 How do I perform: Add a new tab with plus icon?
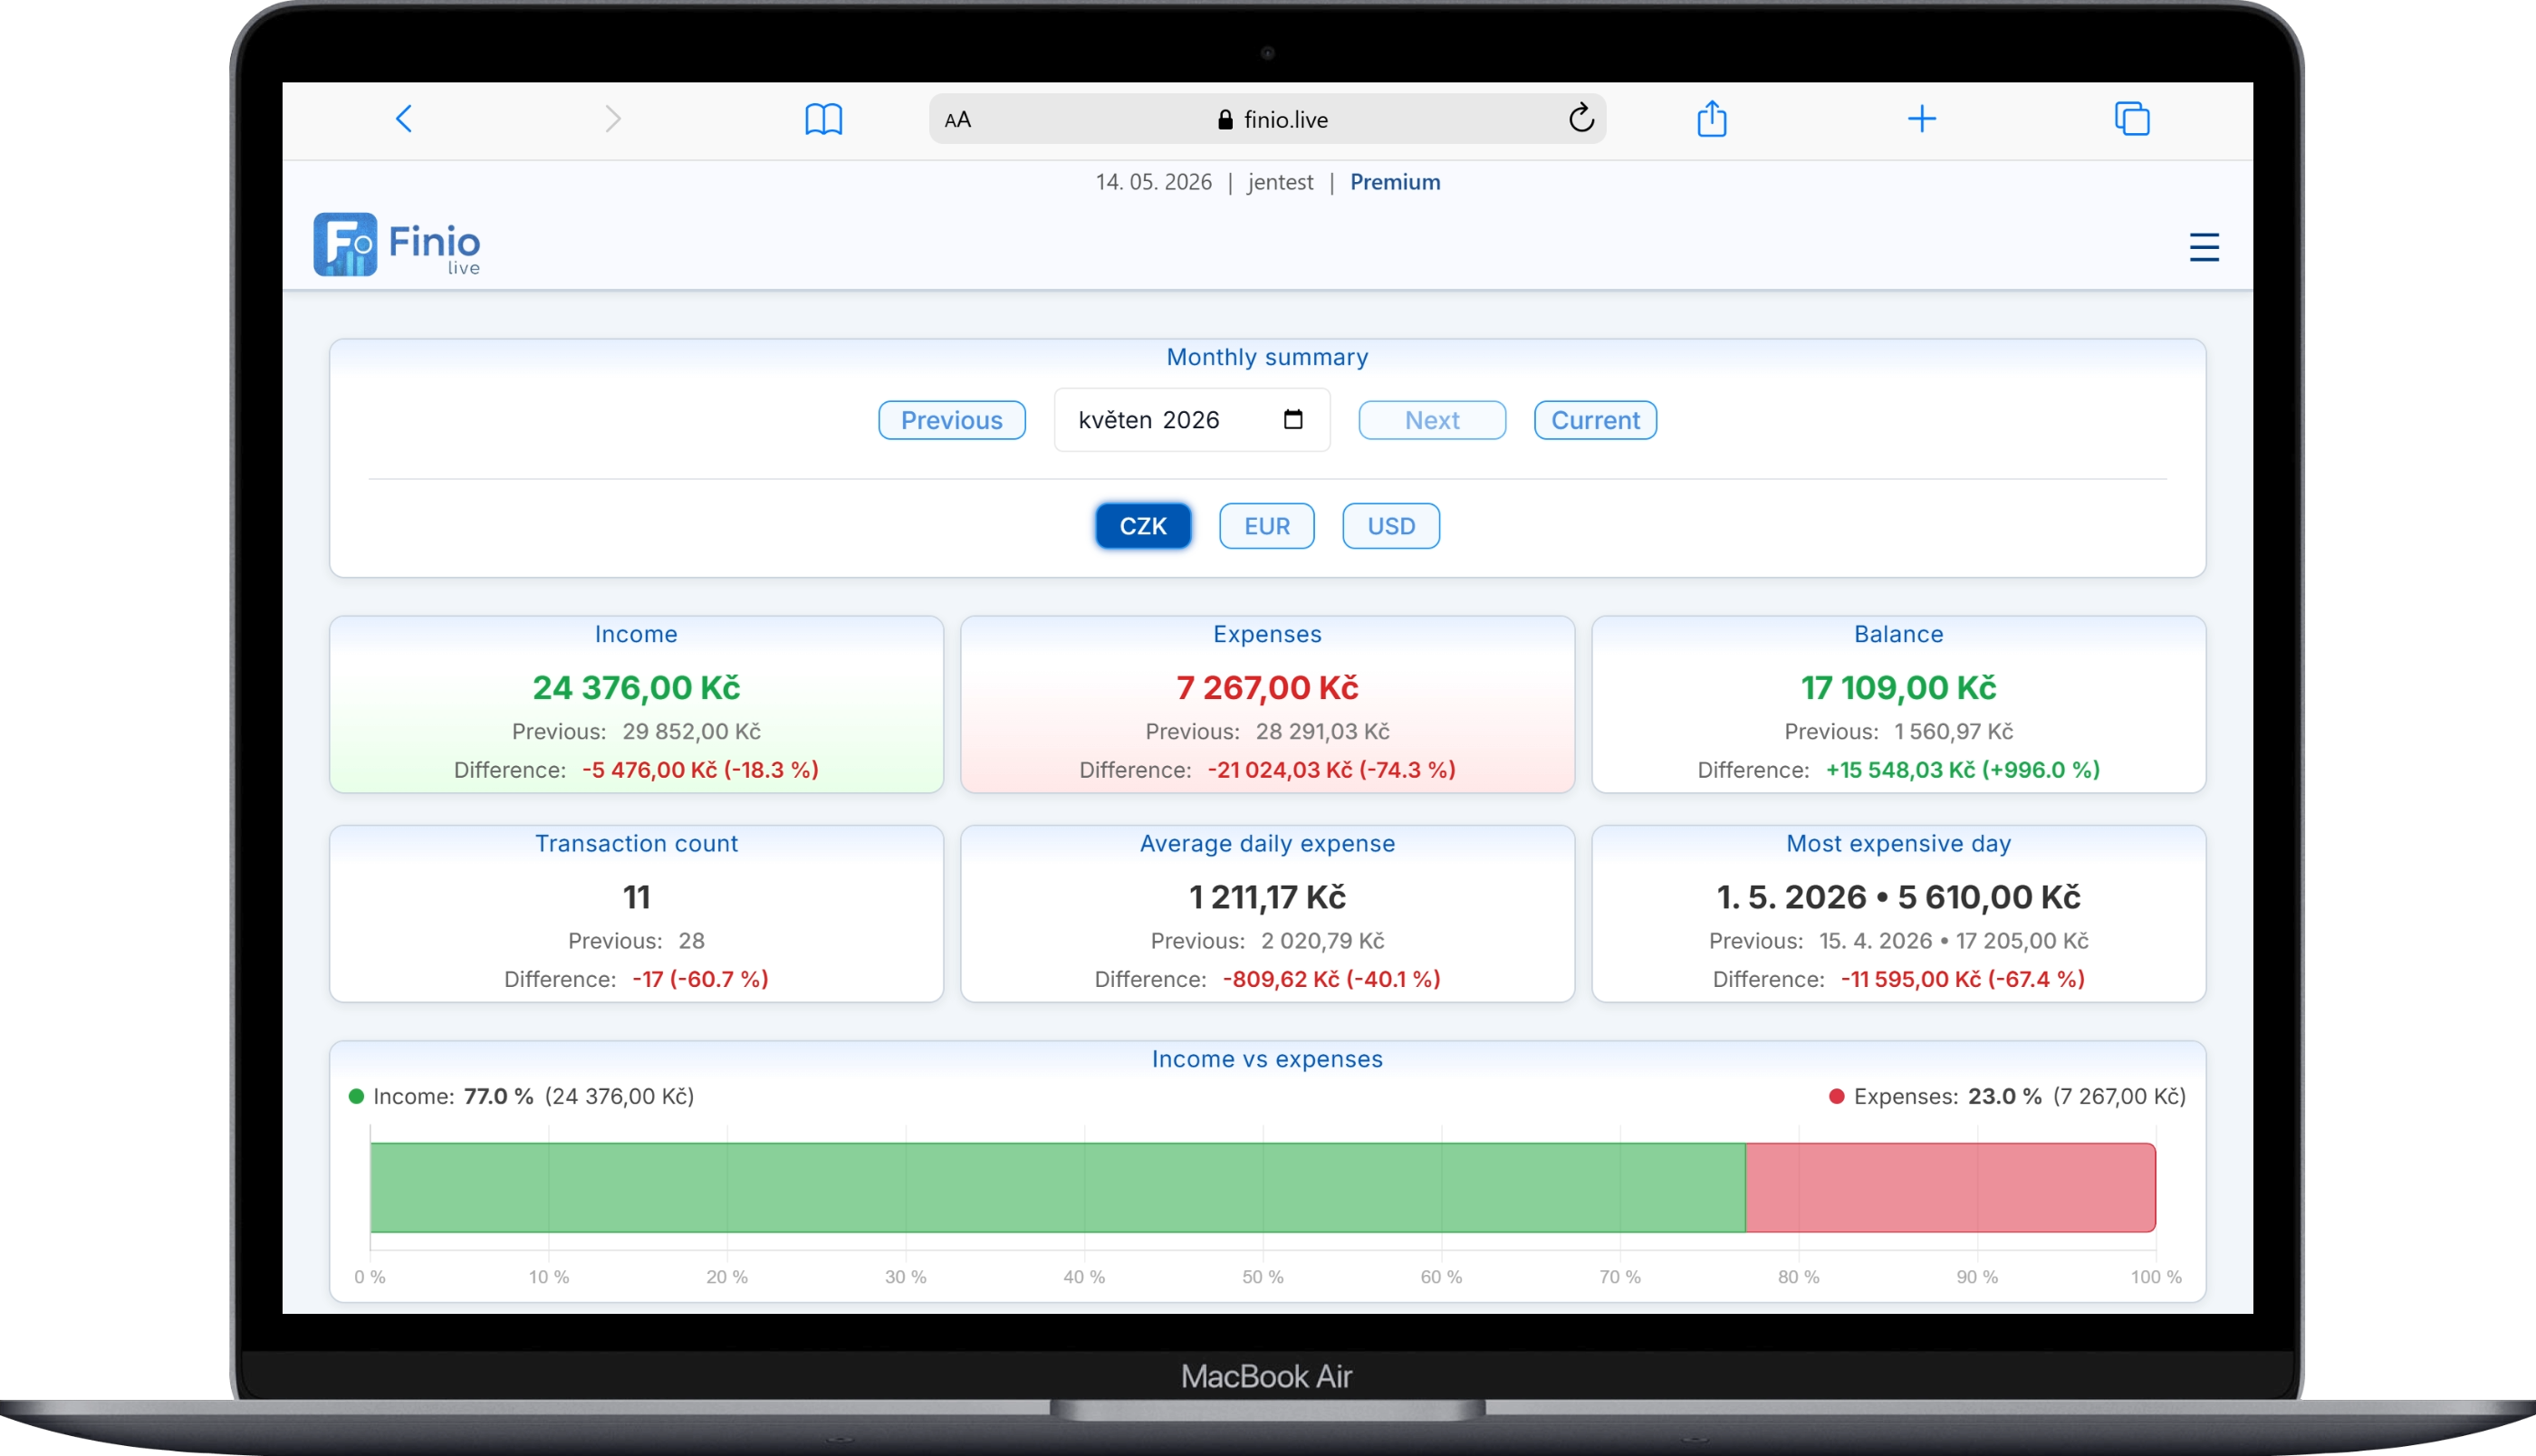[x=1921, y=119]
